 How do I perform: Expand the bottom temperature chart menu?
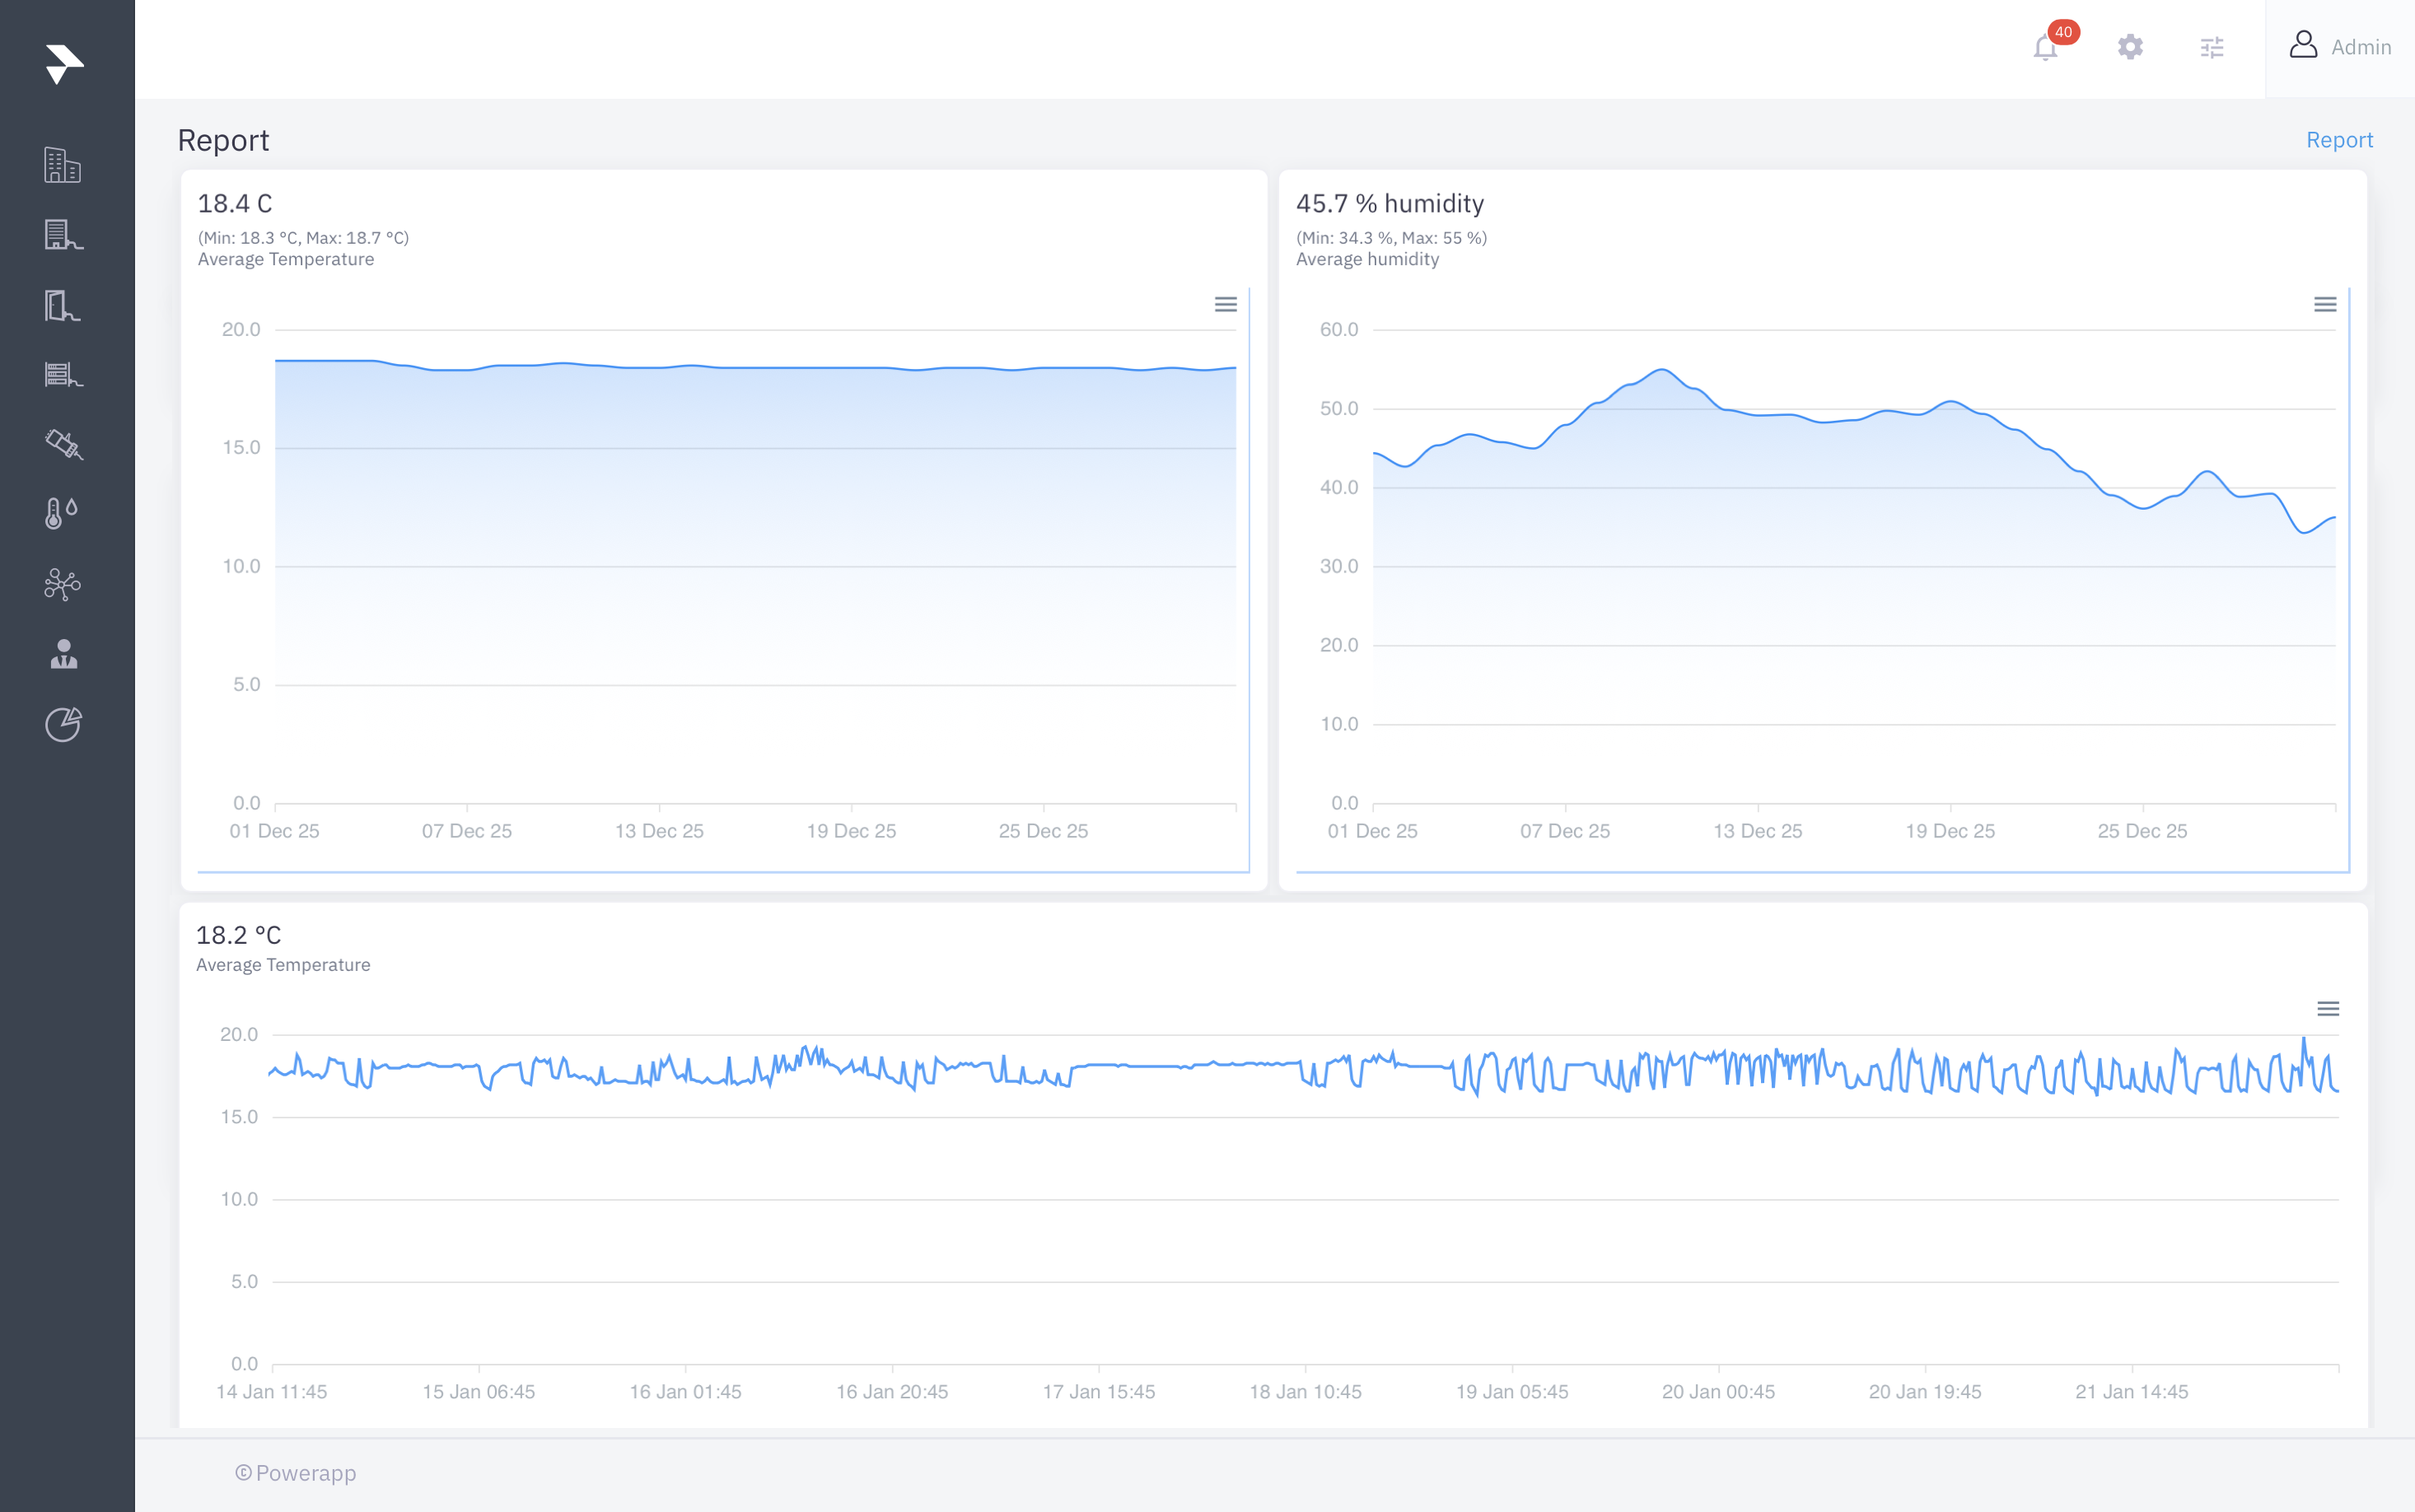tap(2327, 1008)
